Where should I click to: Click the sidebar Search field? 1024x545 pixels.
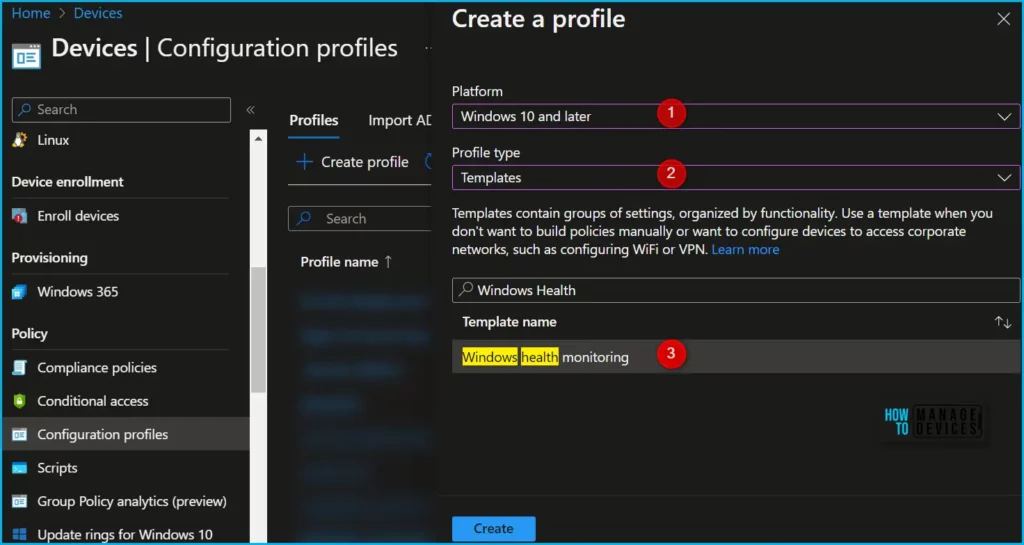121,110
